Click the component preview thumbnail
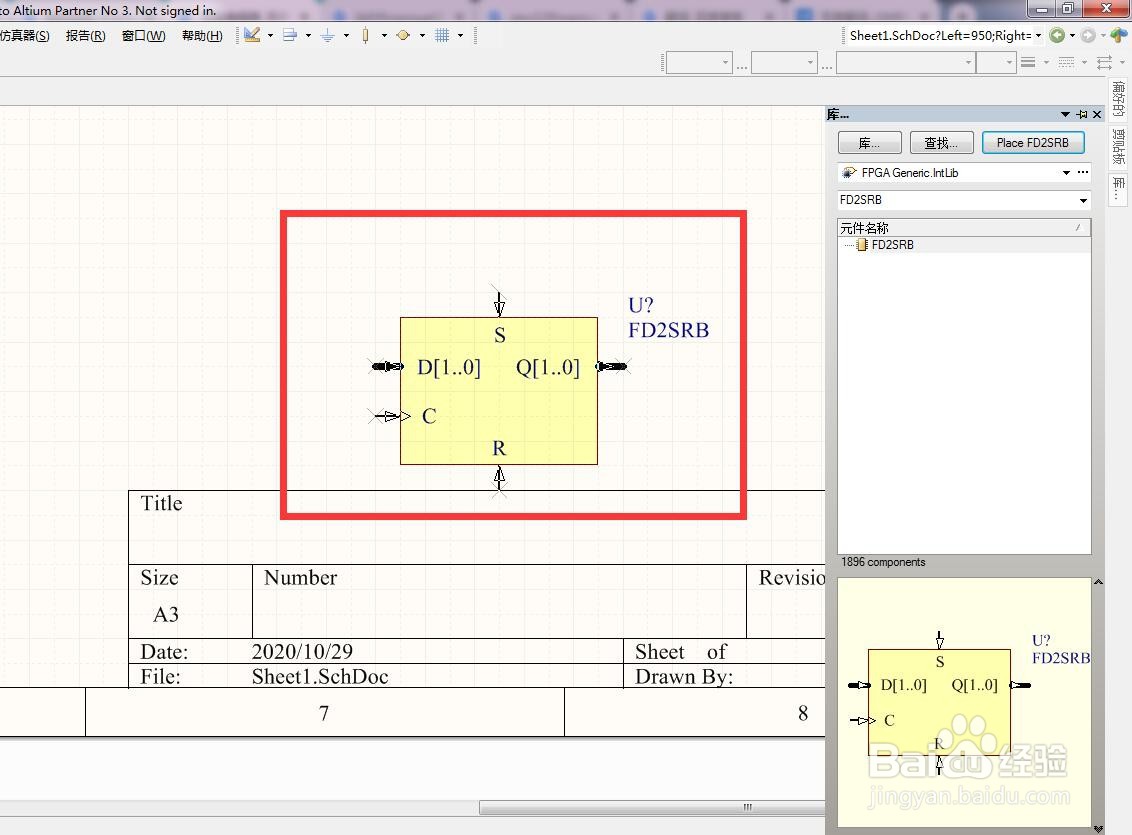1132x835 pixels. click(964, 702)
